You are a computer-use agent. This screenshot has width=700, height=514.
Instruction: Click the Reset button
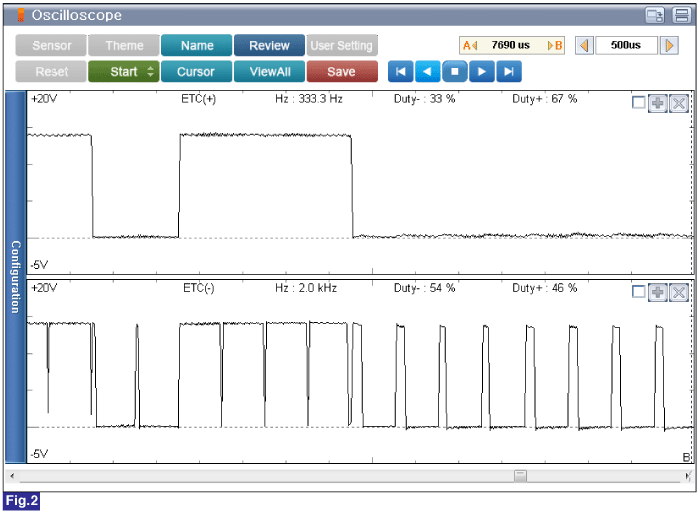(51, 71)
